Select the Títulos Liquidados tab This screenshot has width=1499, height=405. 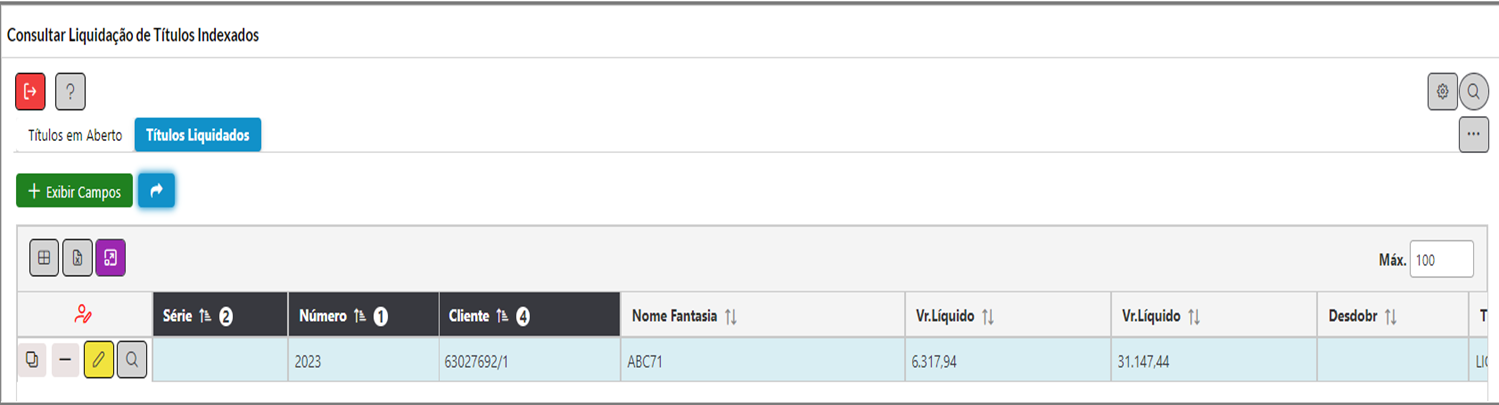(198, 136)
